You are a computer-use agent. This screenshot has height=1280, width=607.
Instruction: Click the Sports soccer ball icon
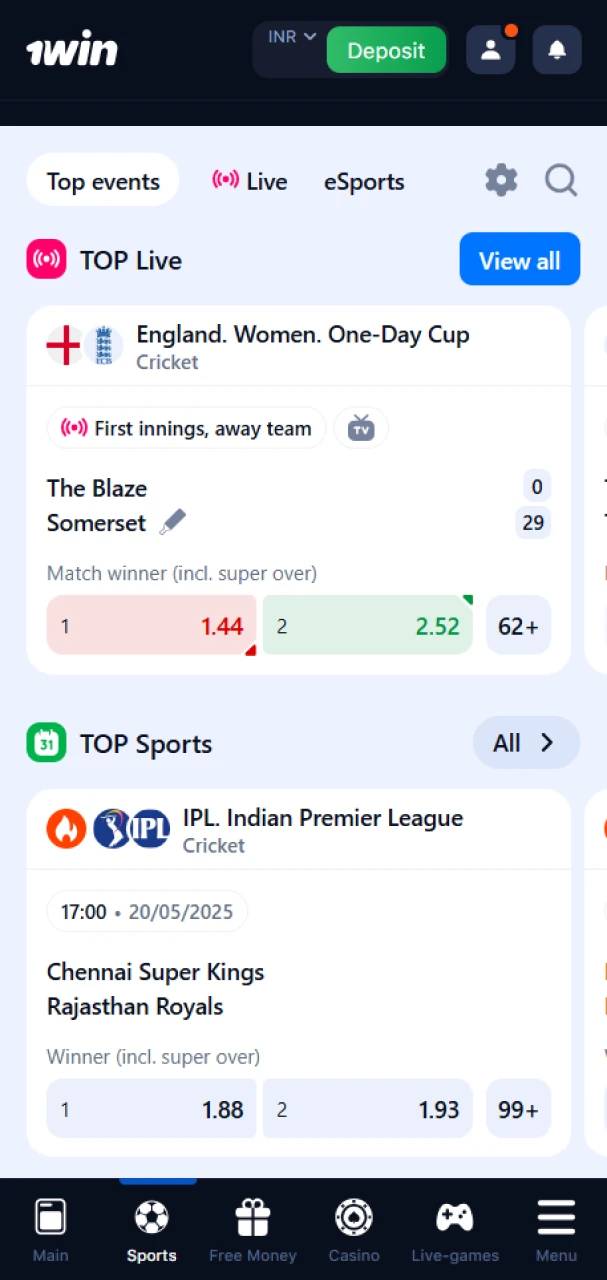[x=151, y=1217]
